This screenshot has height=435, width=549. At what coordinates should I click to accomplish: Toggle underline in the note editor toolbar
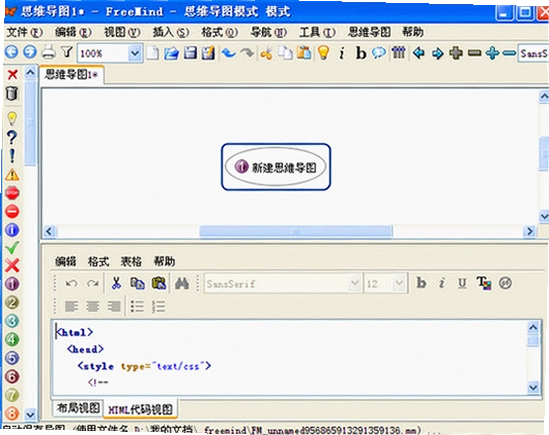(x=462, y=283)
